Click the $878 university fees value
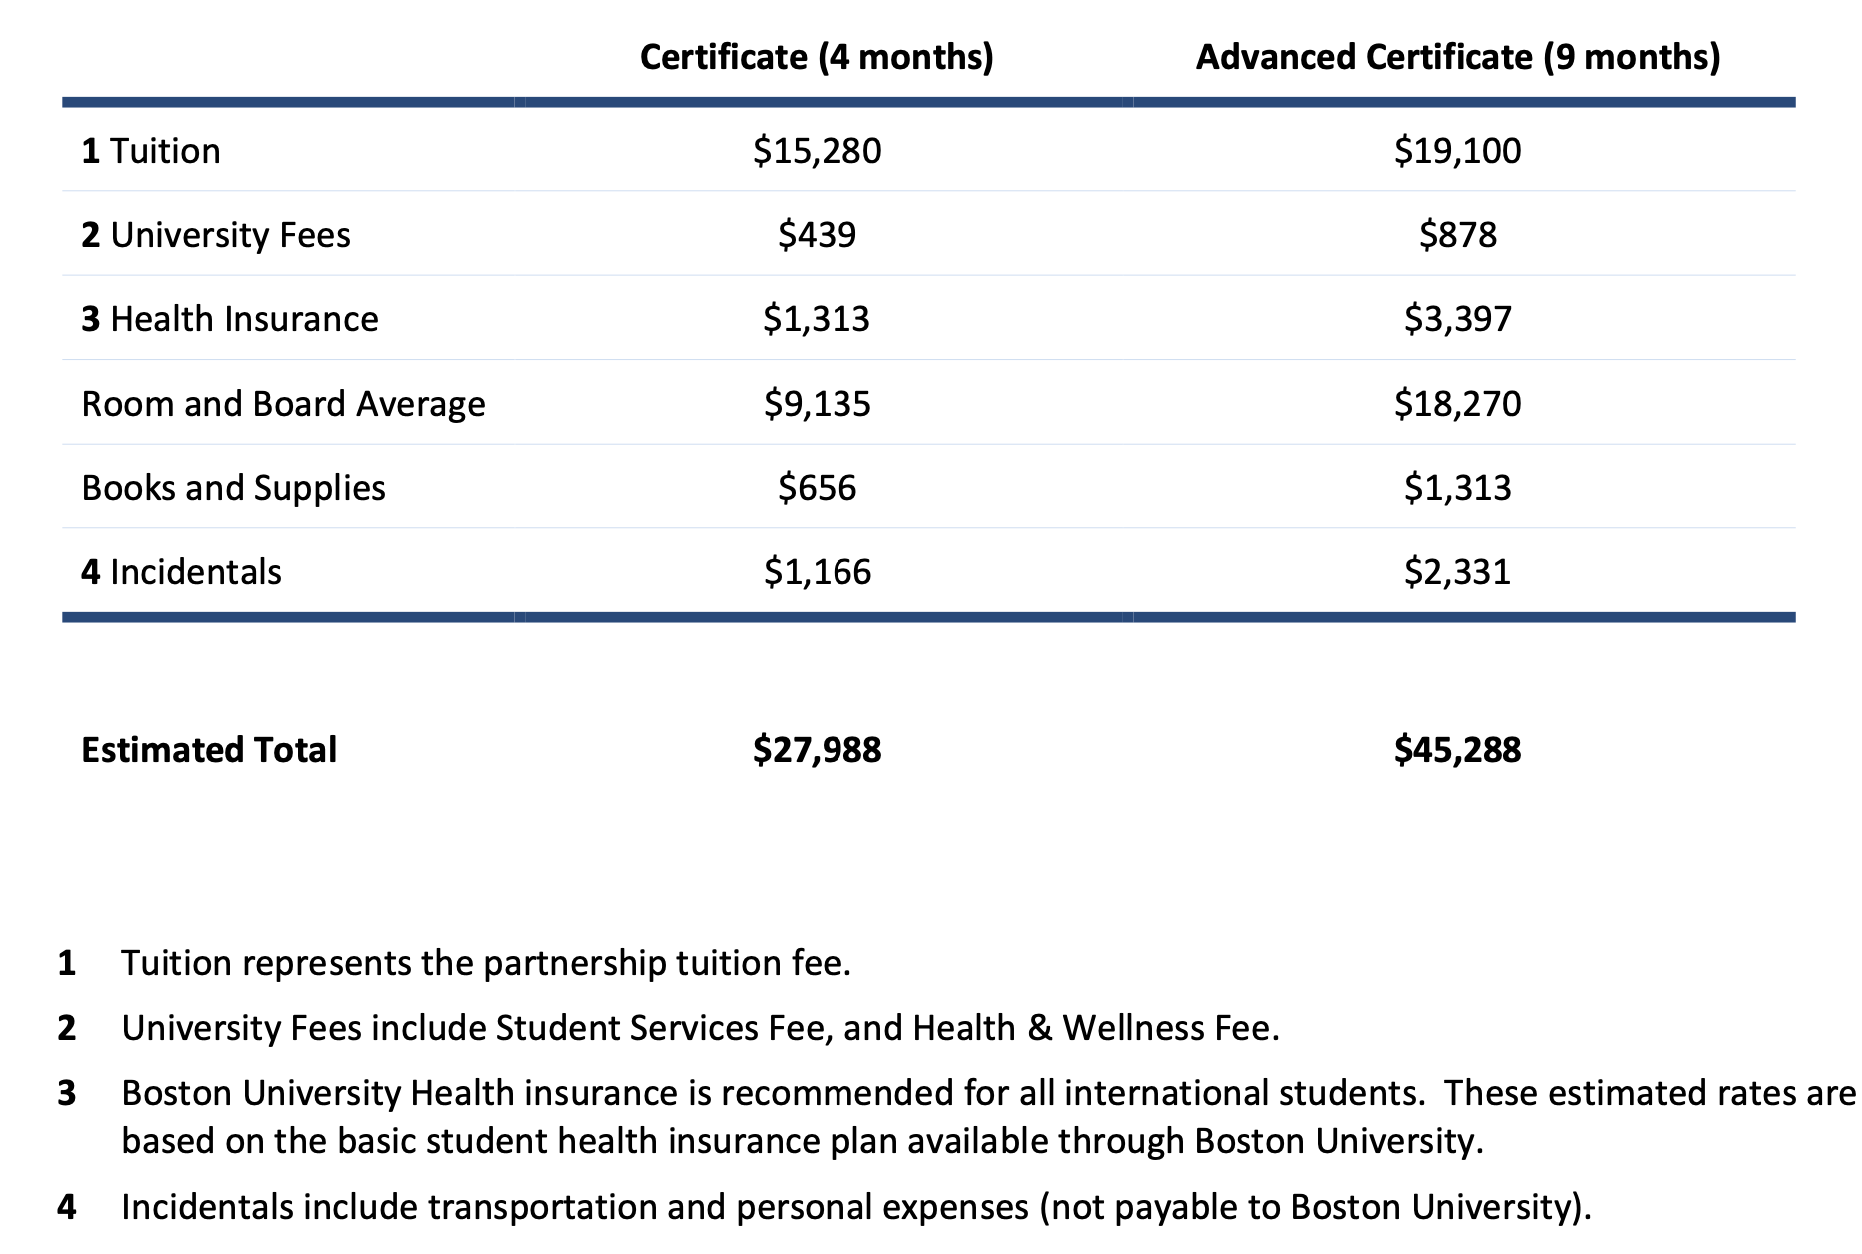This screenshot has height=1254, width=1862. 1457,235
